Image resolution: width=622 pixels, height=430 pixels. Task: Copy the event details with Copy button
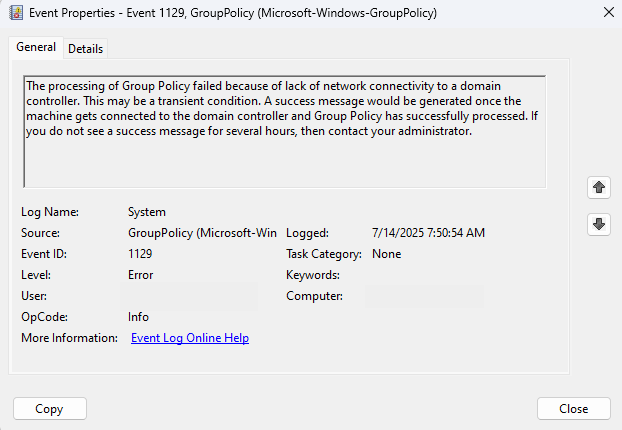tap(50, 409)
